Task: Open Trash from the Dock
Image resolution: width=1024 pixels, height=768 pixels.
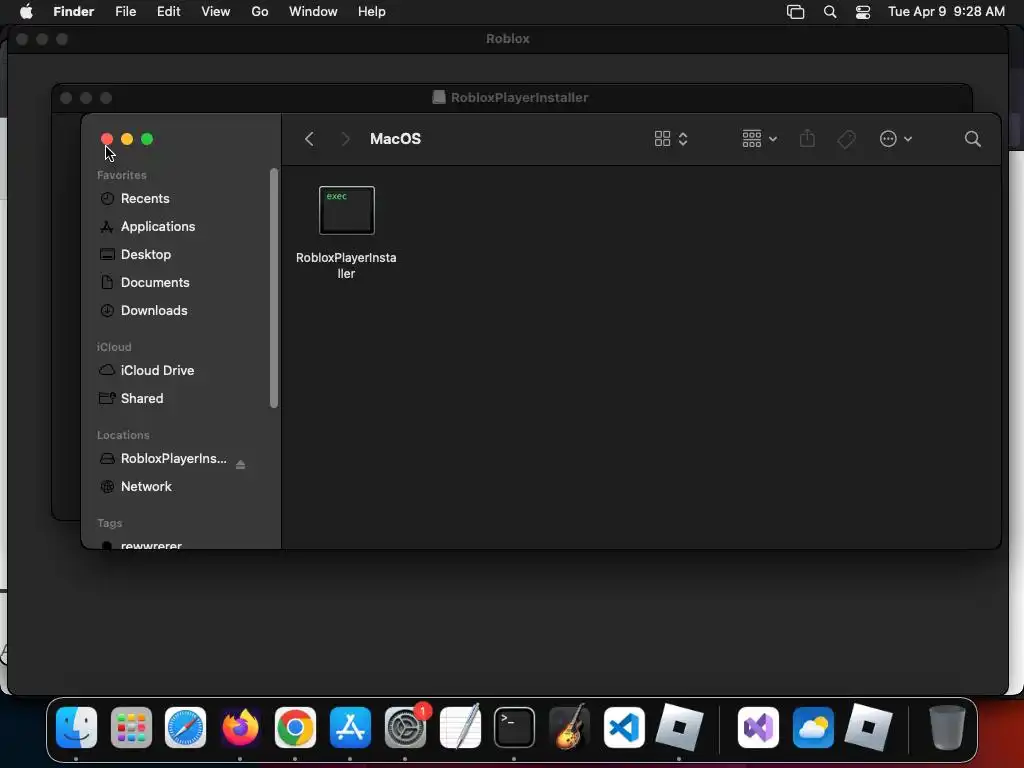Action: pos(947,728)
